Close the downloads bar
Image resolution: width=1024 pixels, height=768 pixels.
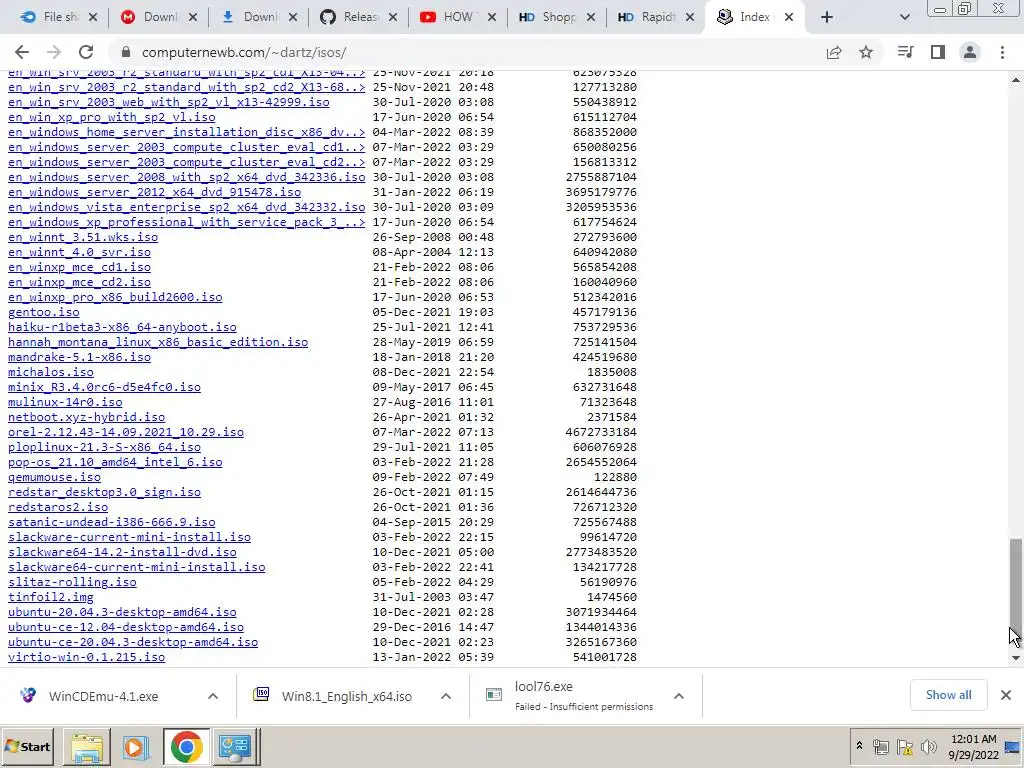[x=1006, y=695]
